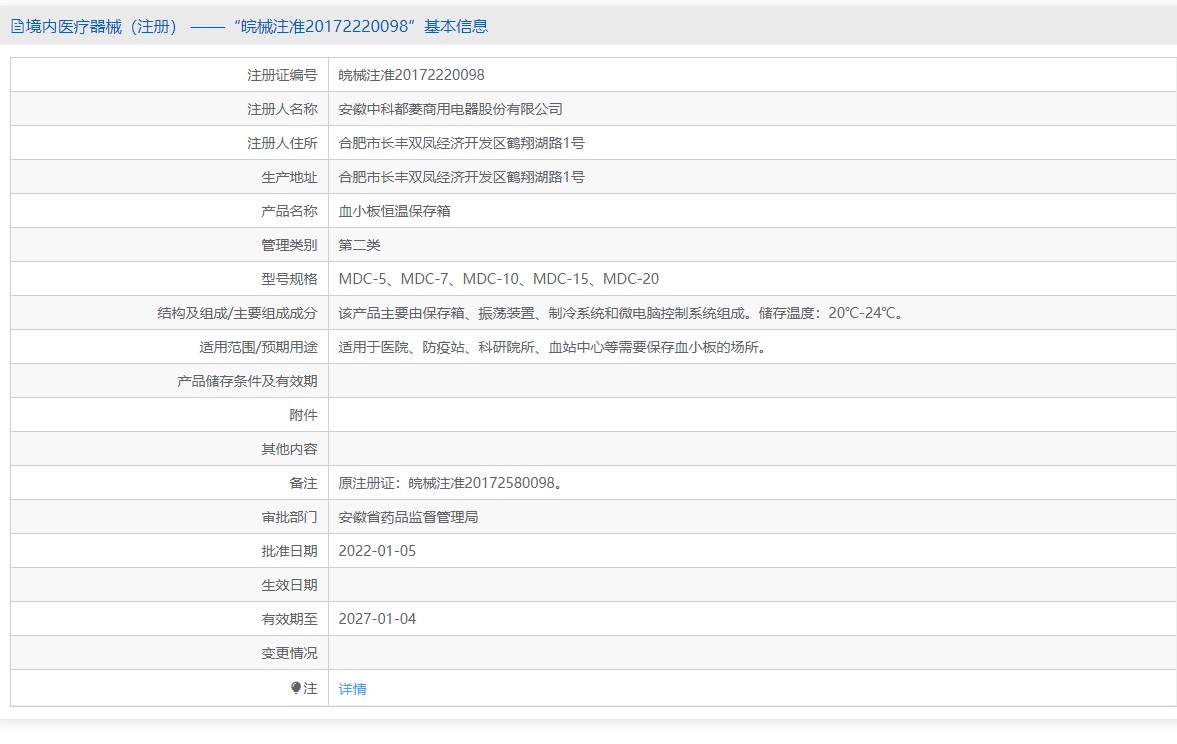Screen dimensions: 1177x744
Task: Click the 有效期至 label
Action: (x=289, y=619)
